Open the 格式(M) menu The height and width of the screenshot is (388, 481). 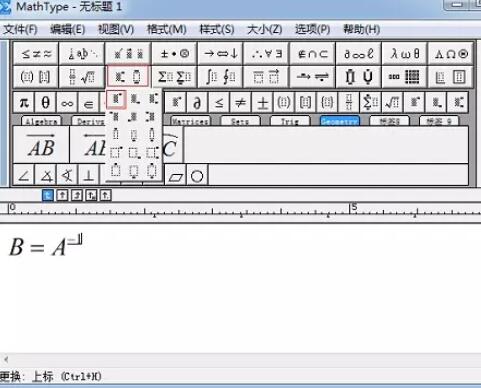pyautogui.click(x=167, y=29)
